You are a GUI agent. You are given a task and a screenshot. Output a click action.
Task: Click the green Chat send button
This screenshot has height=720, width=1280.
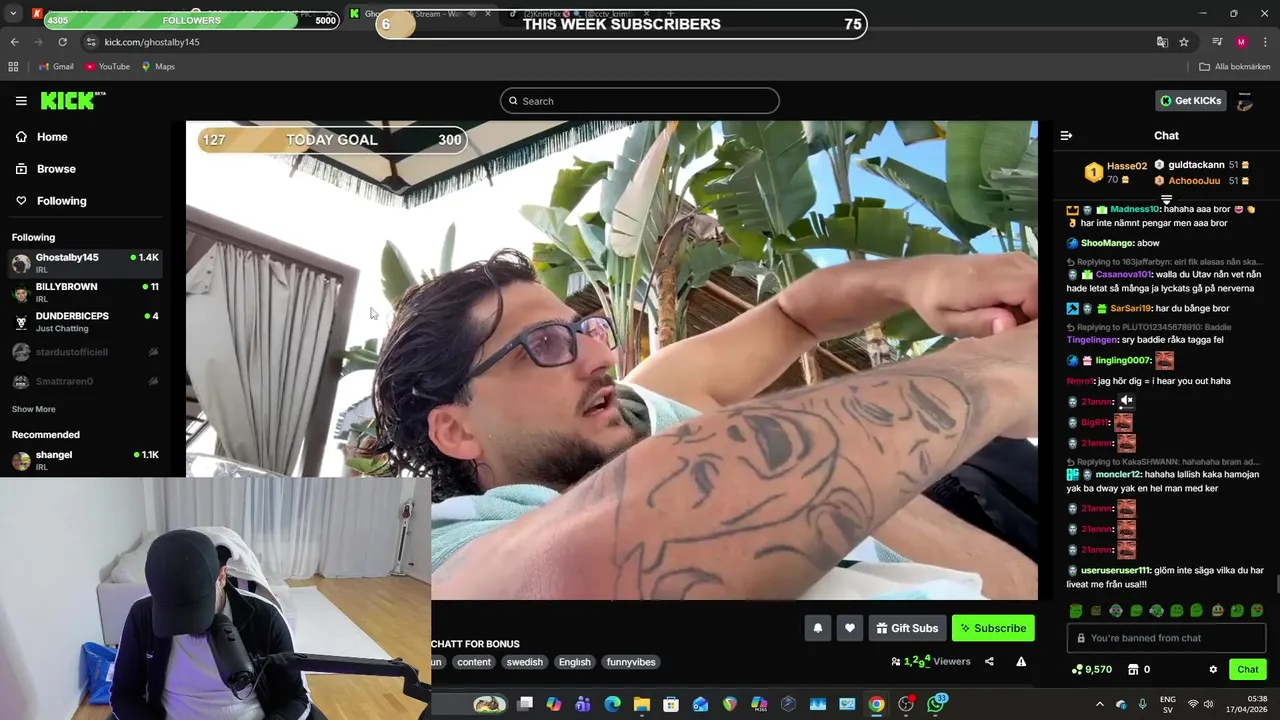(1248, 669)
